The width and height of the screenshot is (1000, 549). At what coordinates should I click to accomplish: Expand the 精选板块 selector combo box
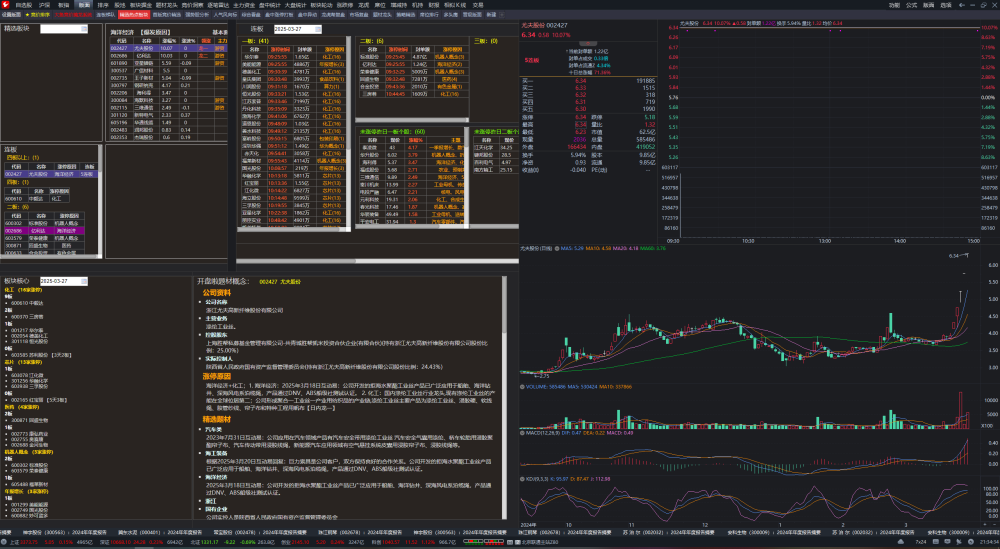pos(64,29)
